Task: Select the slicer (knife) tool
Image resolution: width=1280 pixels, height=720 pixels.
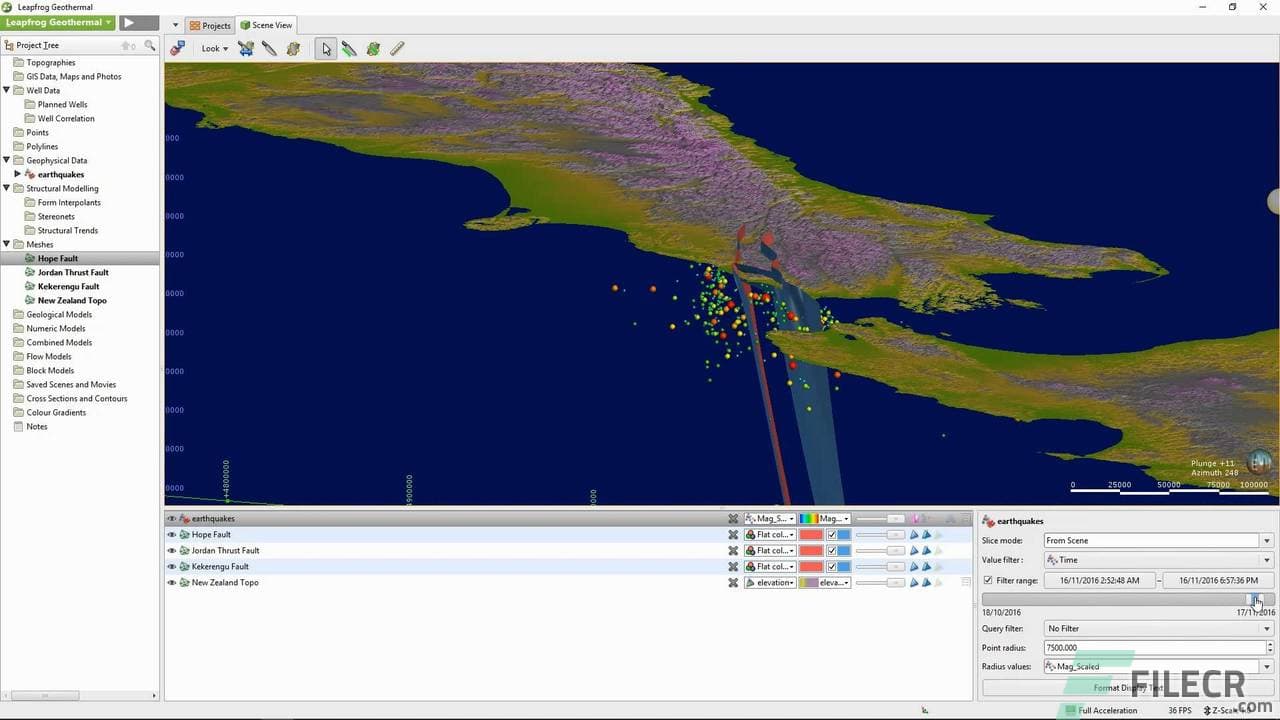Action: click(x=349, y=48)
